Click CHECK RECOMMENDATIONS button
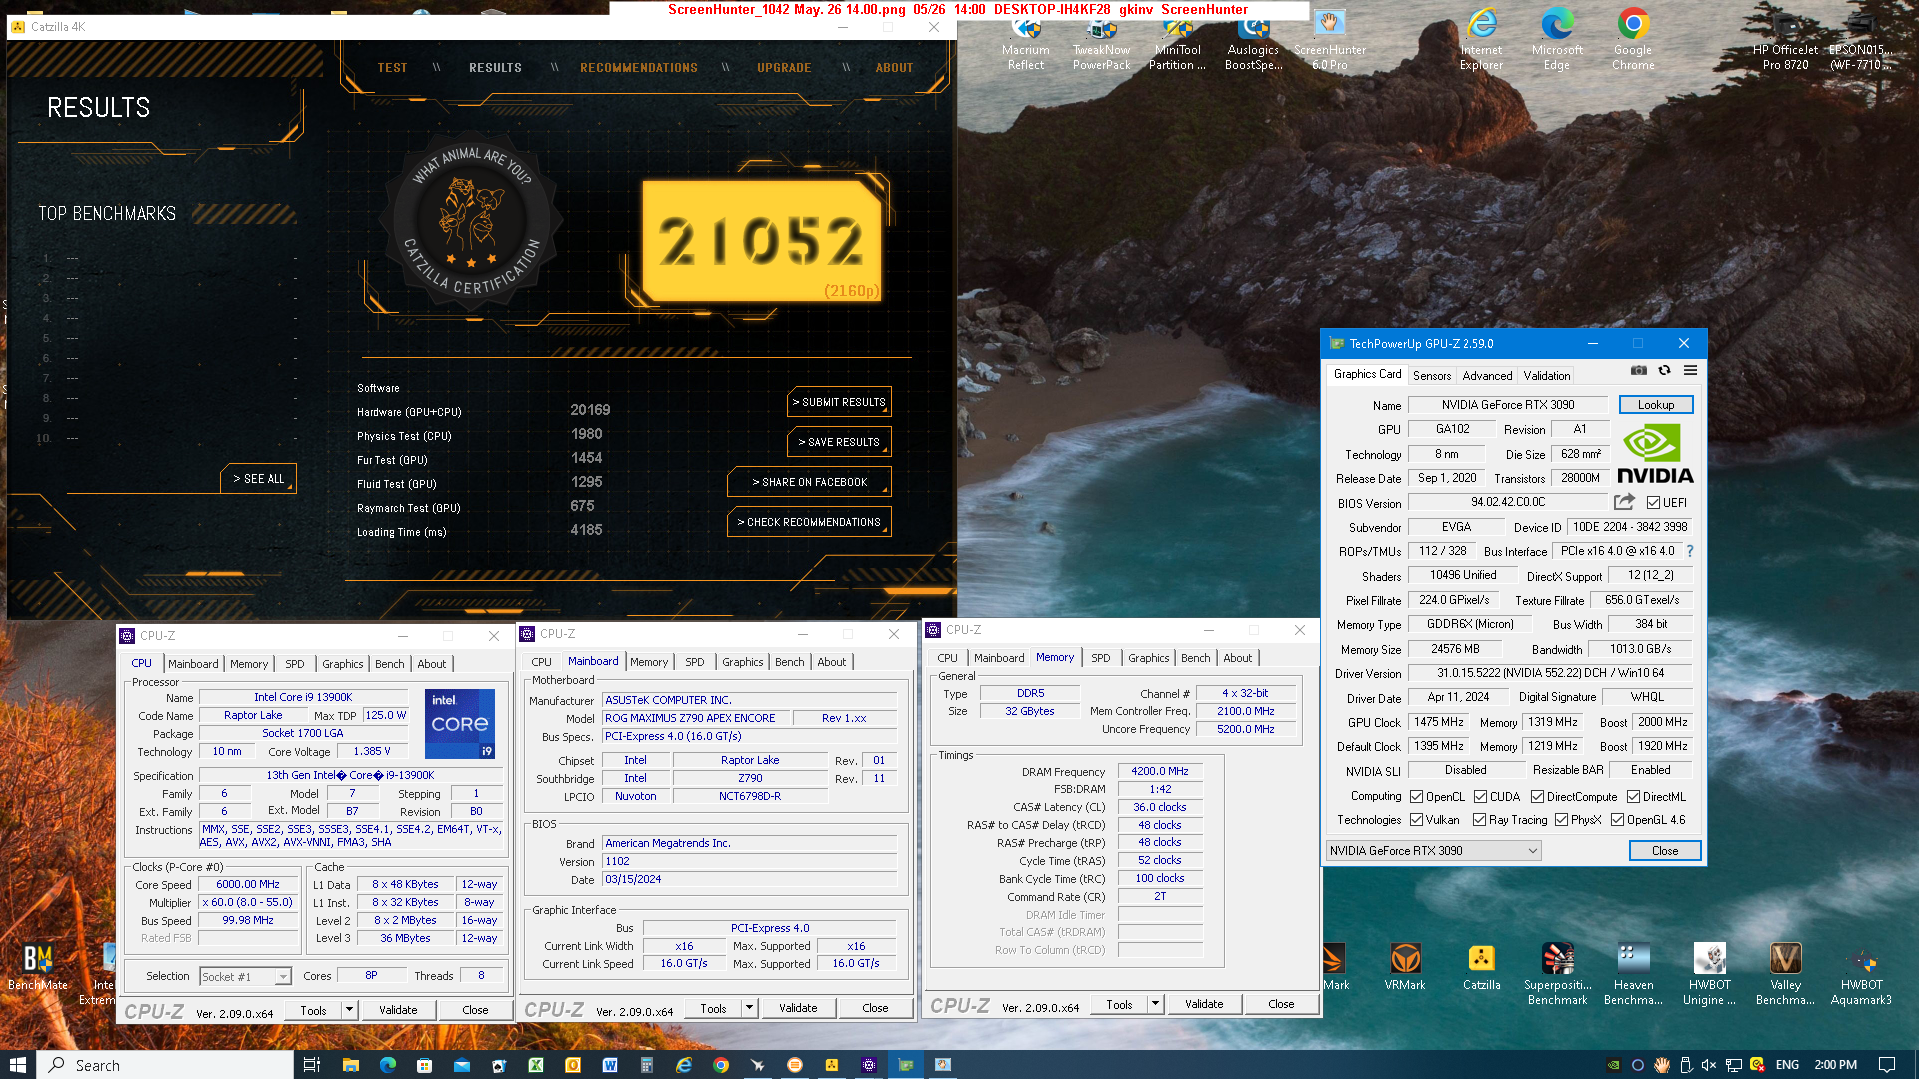1919x1079 pixels. click(809, 522)
